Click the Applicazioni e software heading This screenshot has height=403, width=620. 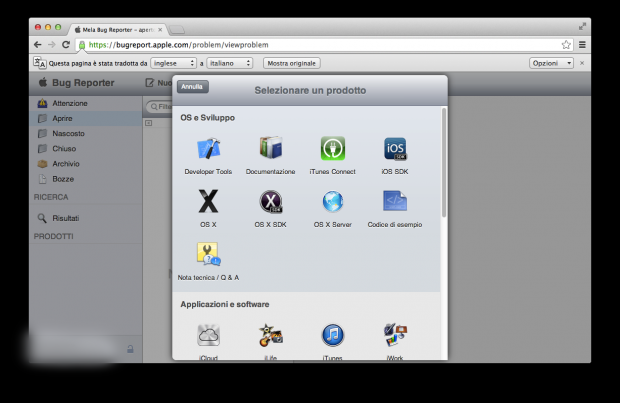[225, 304]
